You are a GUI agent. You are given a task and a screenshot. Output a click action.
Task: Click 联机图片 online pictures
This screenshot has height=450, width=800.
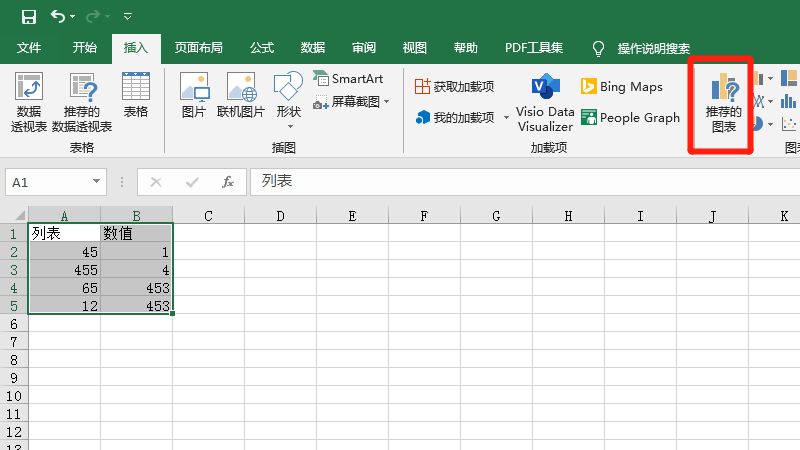point(241,95)
